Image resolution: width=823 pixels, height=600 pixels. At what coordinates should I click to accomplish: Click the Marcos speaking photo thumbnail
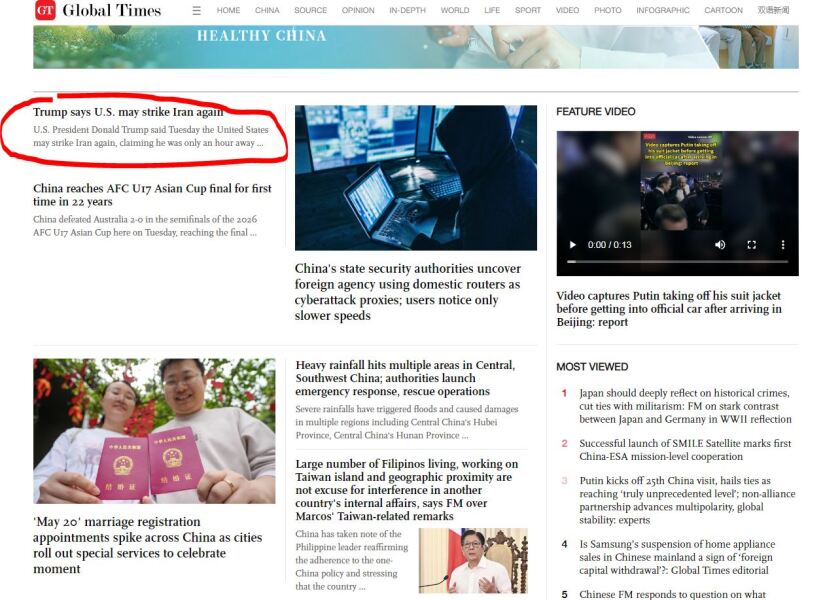point(473,561)
